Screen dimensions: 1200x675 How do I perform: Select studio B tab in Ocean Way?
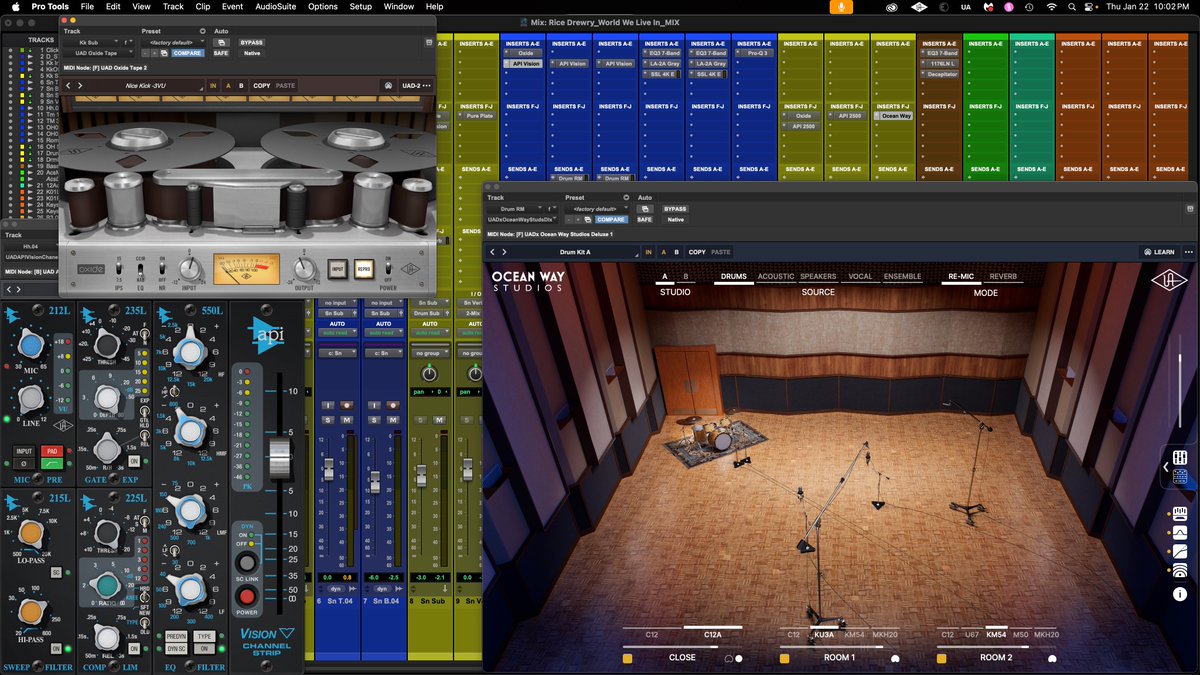tap(685, 277)
